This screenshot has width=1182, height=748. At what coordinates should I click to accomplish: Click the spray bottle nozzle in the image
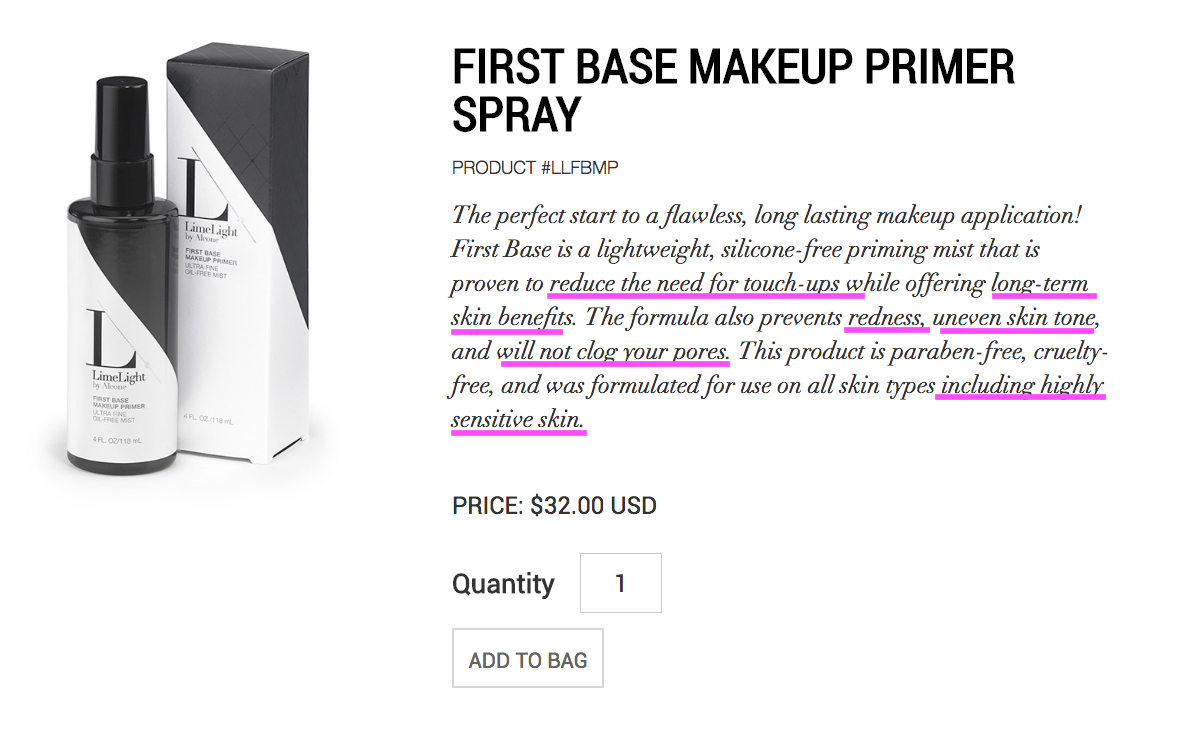(113, 110)
